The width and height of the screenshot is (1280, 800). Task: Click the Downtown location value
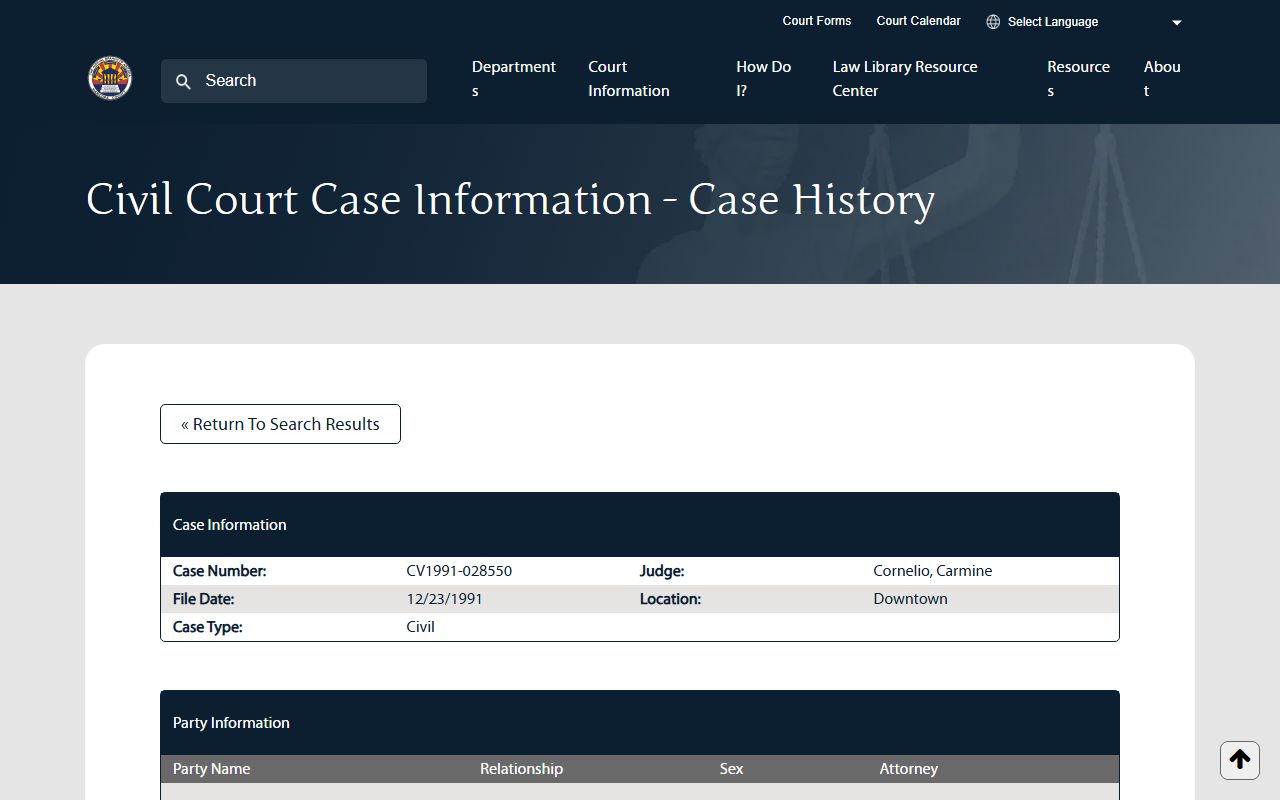tap(910, 599)
